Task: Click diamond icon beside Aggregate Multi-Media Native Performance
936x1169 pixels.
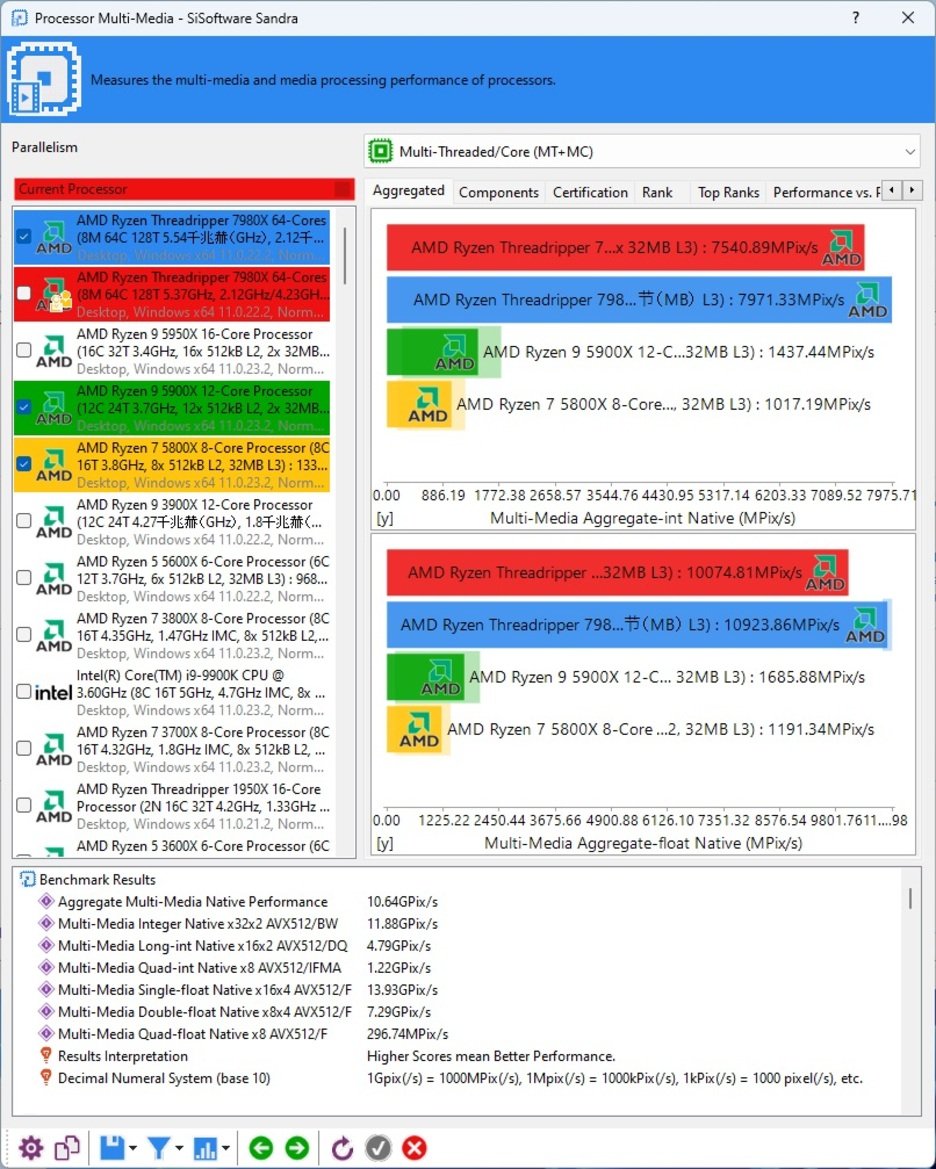Action: [x=46, y=901]
